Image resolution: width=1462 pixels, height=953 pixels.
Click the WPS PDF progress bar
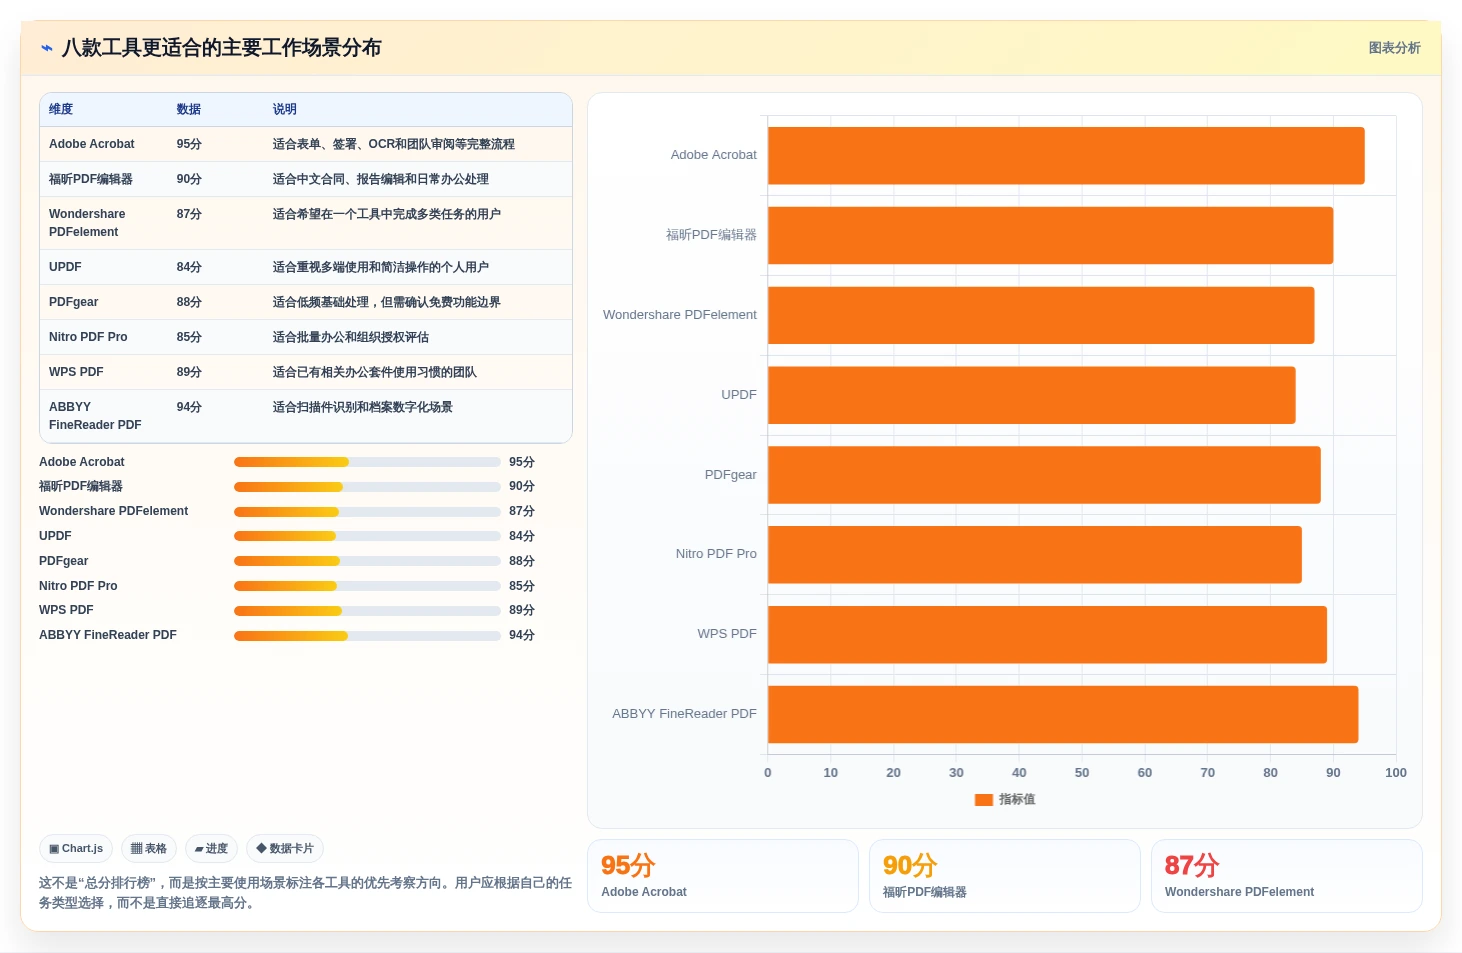[367, 611]
